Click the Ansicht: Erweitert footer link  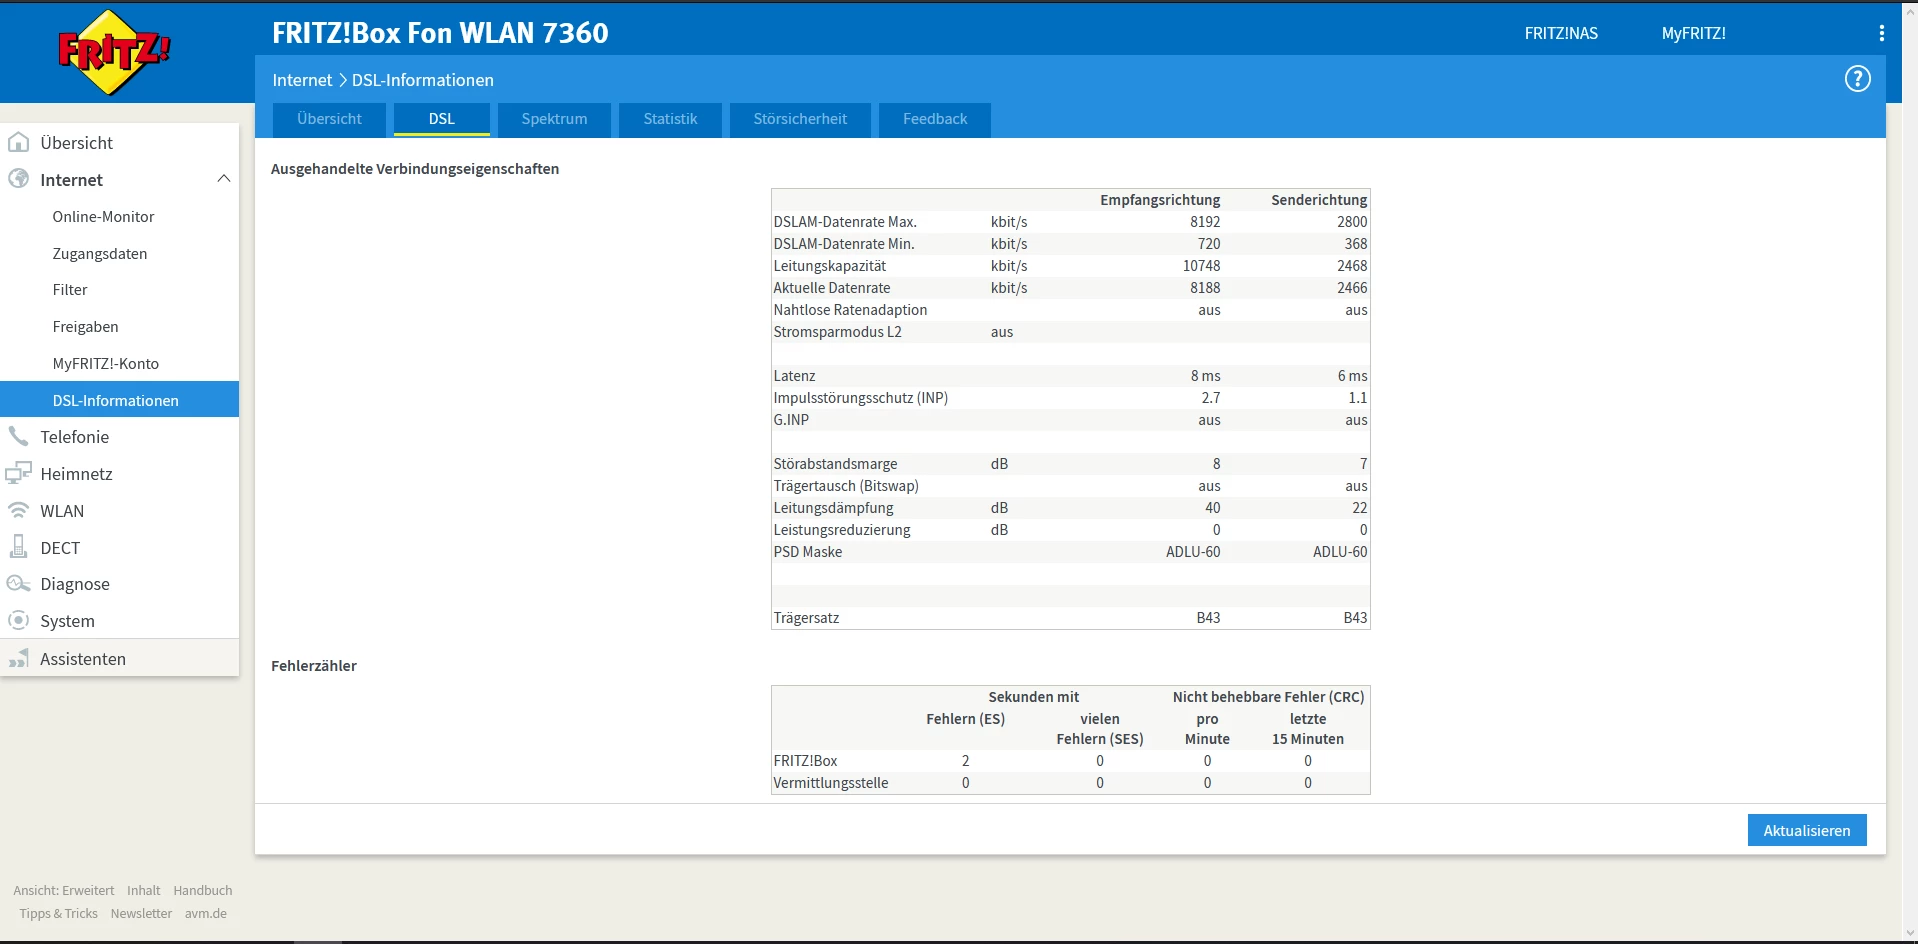click(64, 890)
